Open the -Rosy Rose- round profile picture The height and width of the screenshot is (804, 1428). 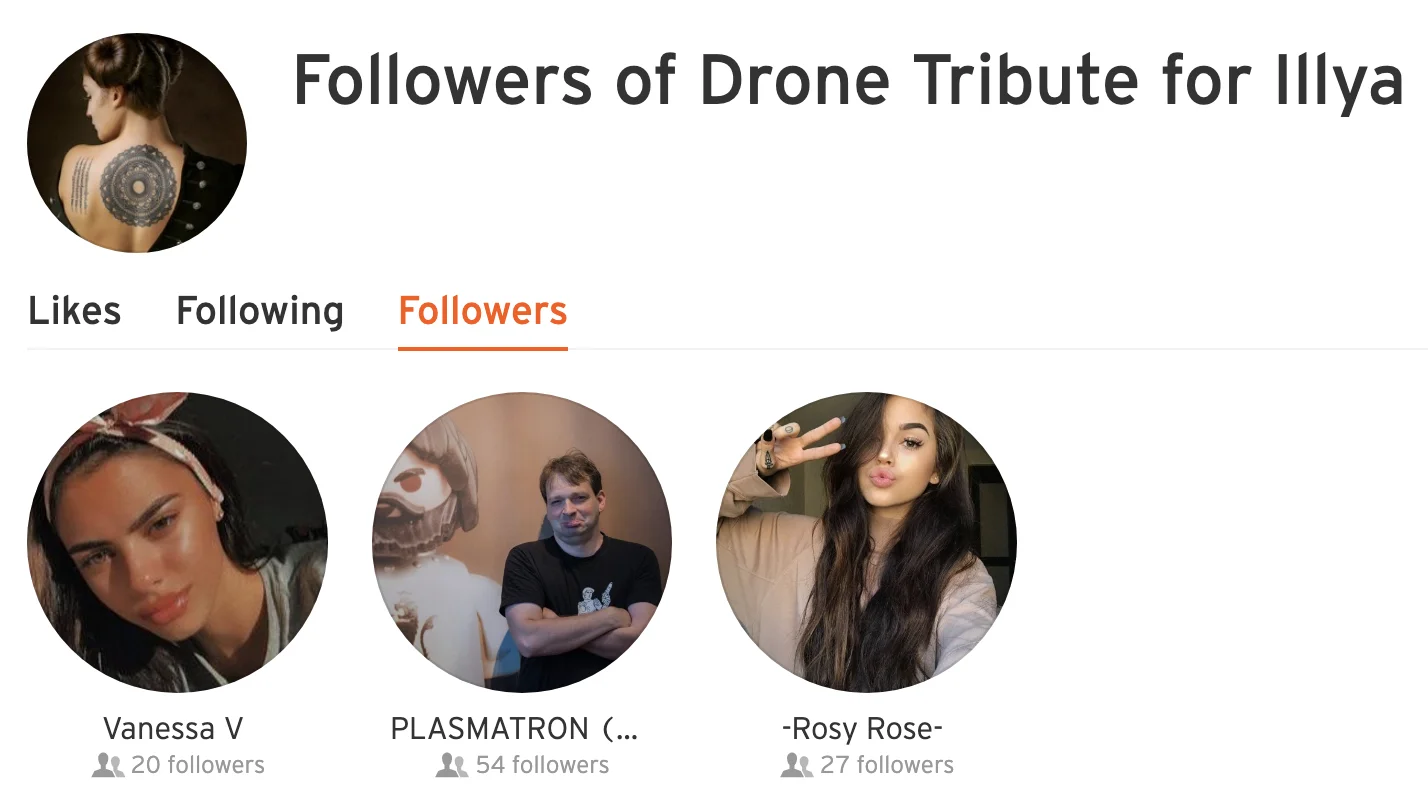[866, 542]
